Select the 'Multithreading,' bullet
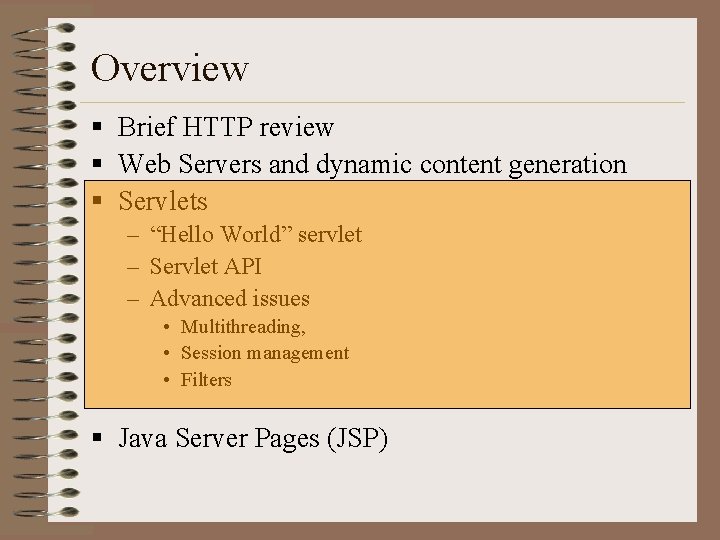Image resolution: width=720 pixels, height=540 pixels. [243, 327]
